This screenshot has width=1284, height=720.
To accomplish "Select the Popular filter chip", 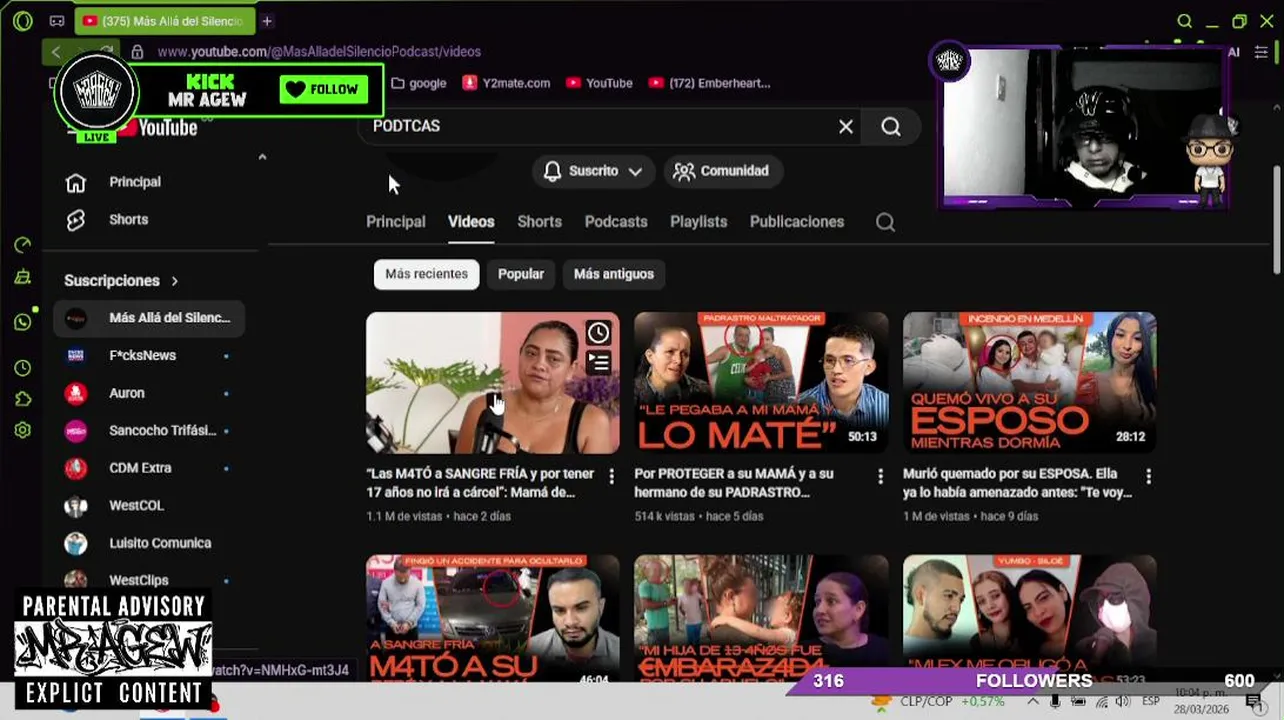I will click(x=521, y=274).
